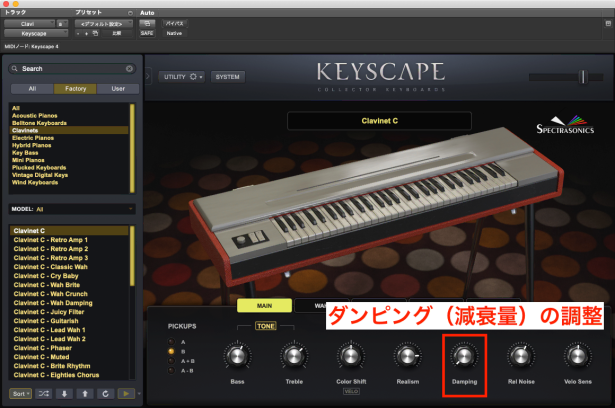Click the SYSTEM button
This screenshot has height=408, width=615.
point(227,77)
